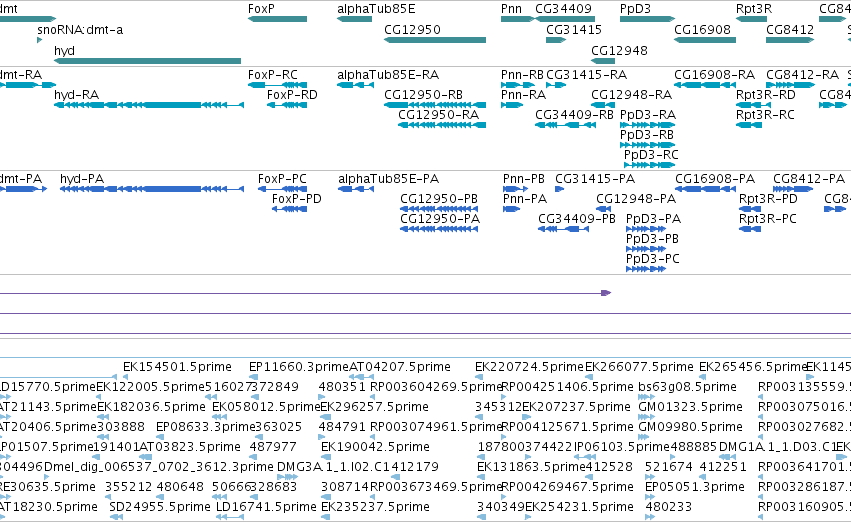Select EST label EK154501.5prime

pyautogui.click(x=177, y=367)
